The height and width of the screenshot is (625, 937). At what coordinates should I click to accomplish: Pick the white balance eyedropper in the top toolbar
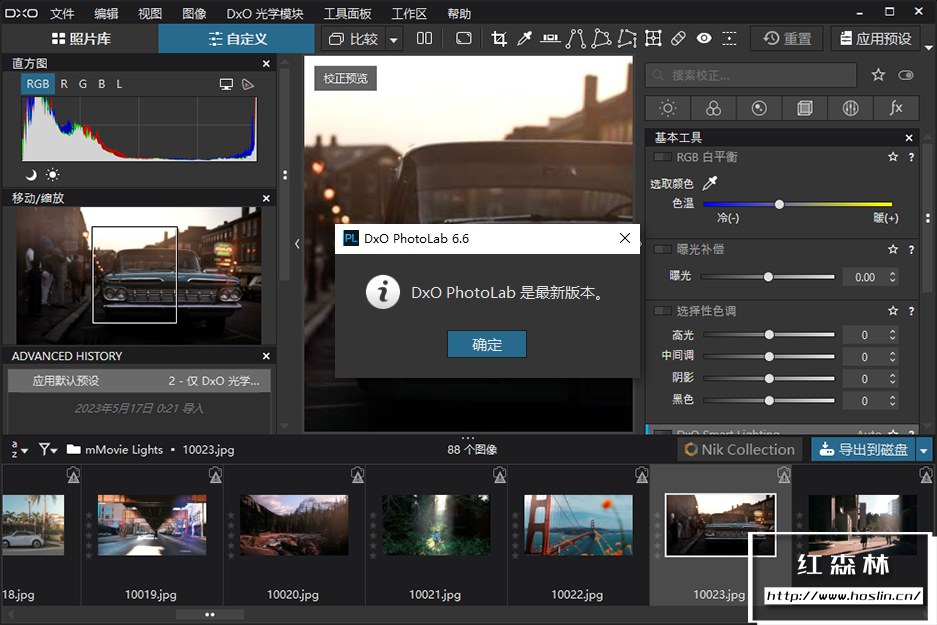(524, 39)
